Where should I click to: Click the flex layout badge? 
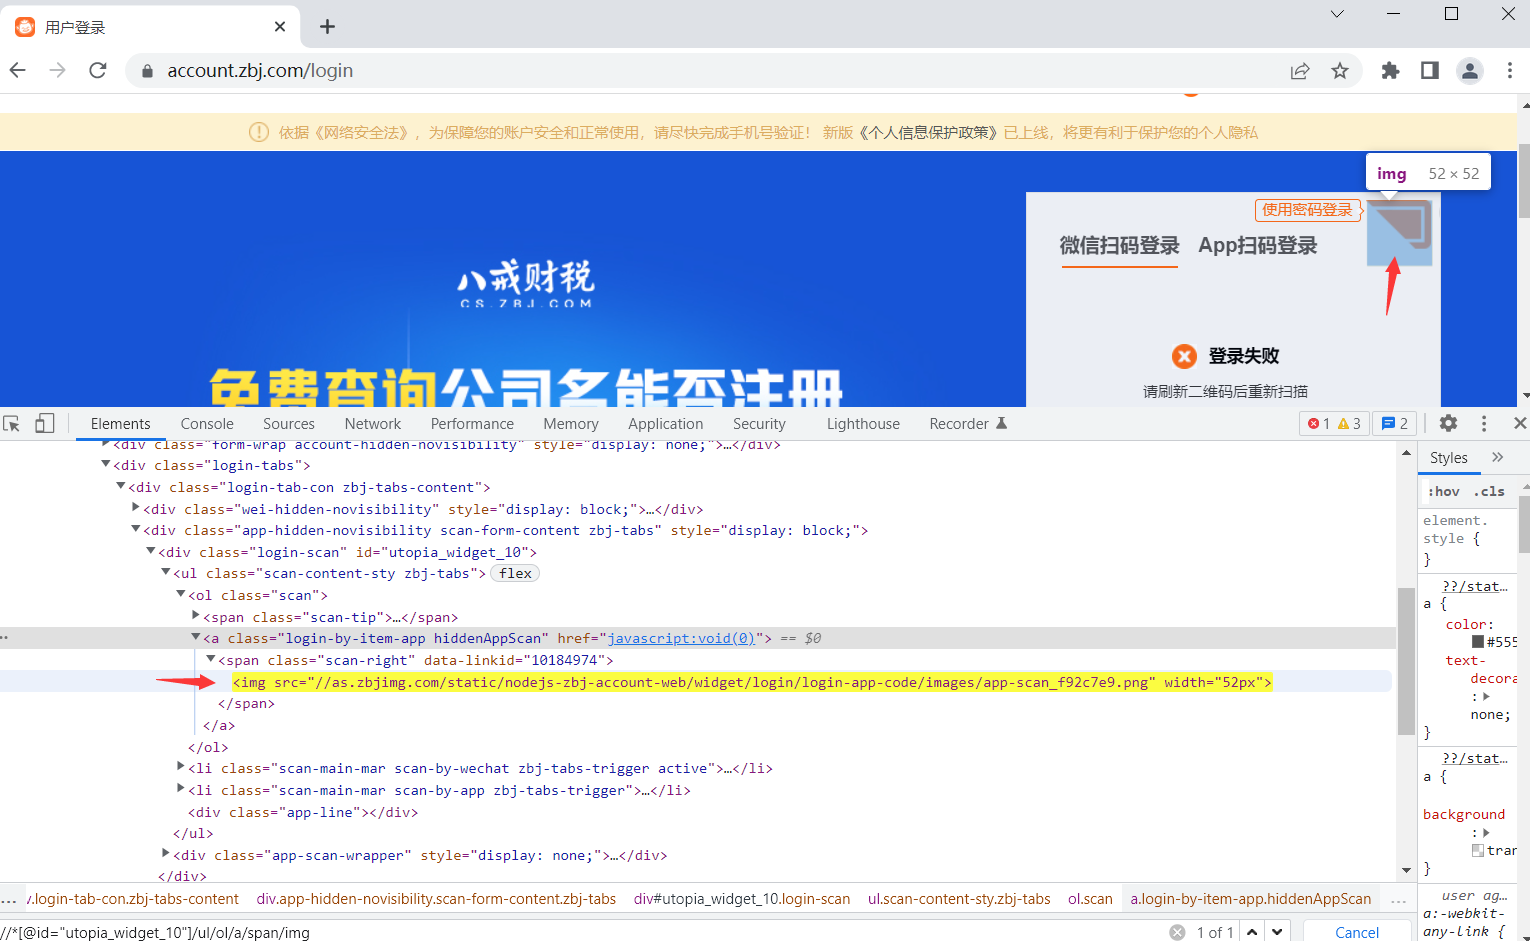point(515,573)
